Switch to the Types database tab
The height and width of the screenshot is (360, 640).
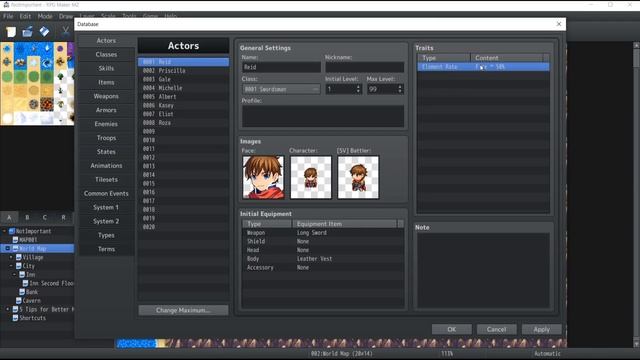pos(106,235)
